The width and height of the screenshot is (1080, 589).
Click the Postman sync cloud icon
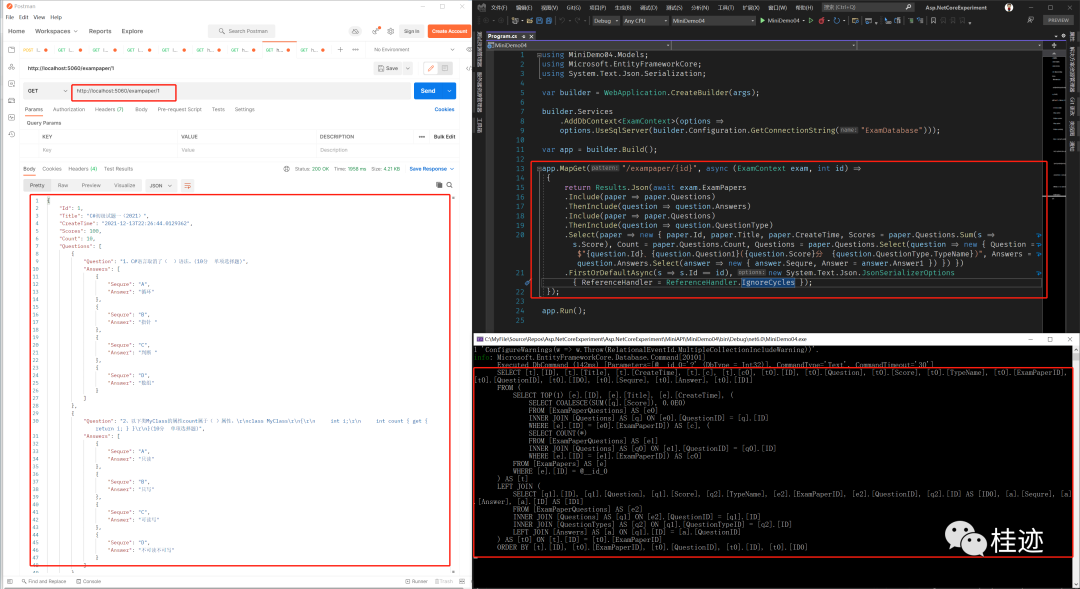click(355, 31)
